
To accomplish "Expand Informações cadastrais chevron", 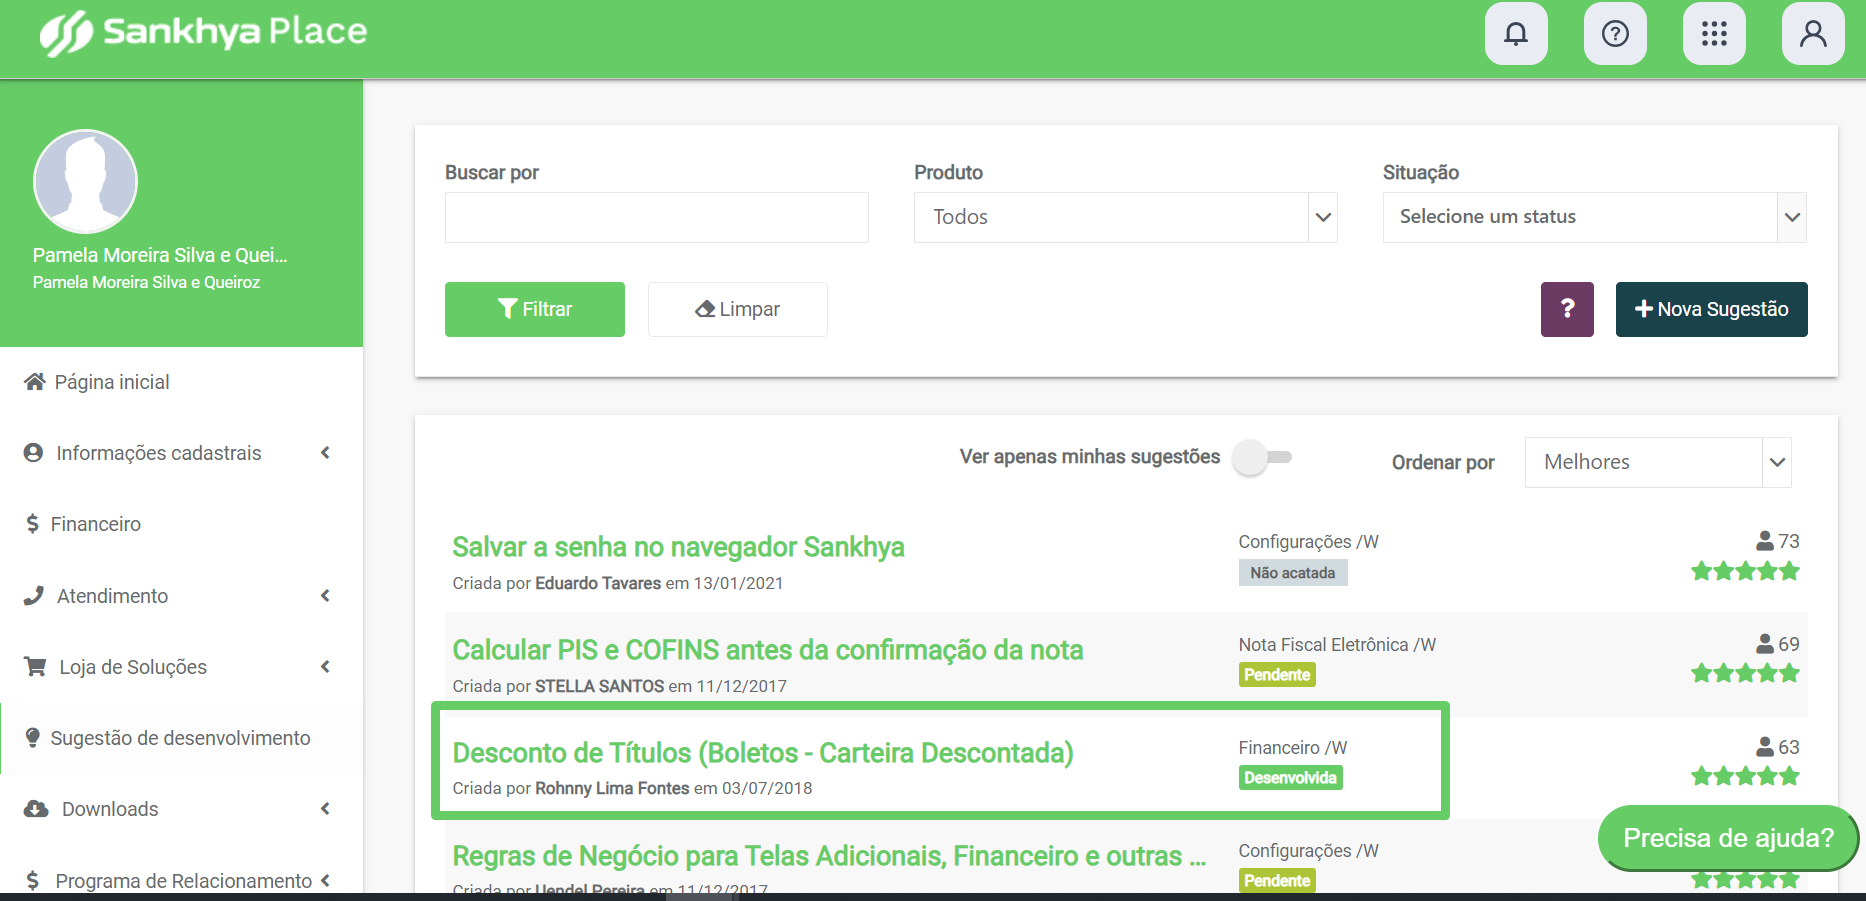I will tap(325, 453).
